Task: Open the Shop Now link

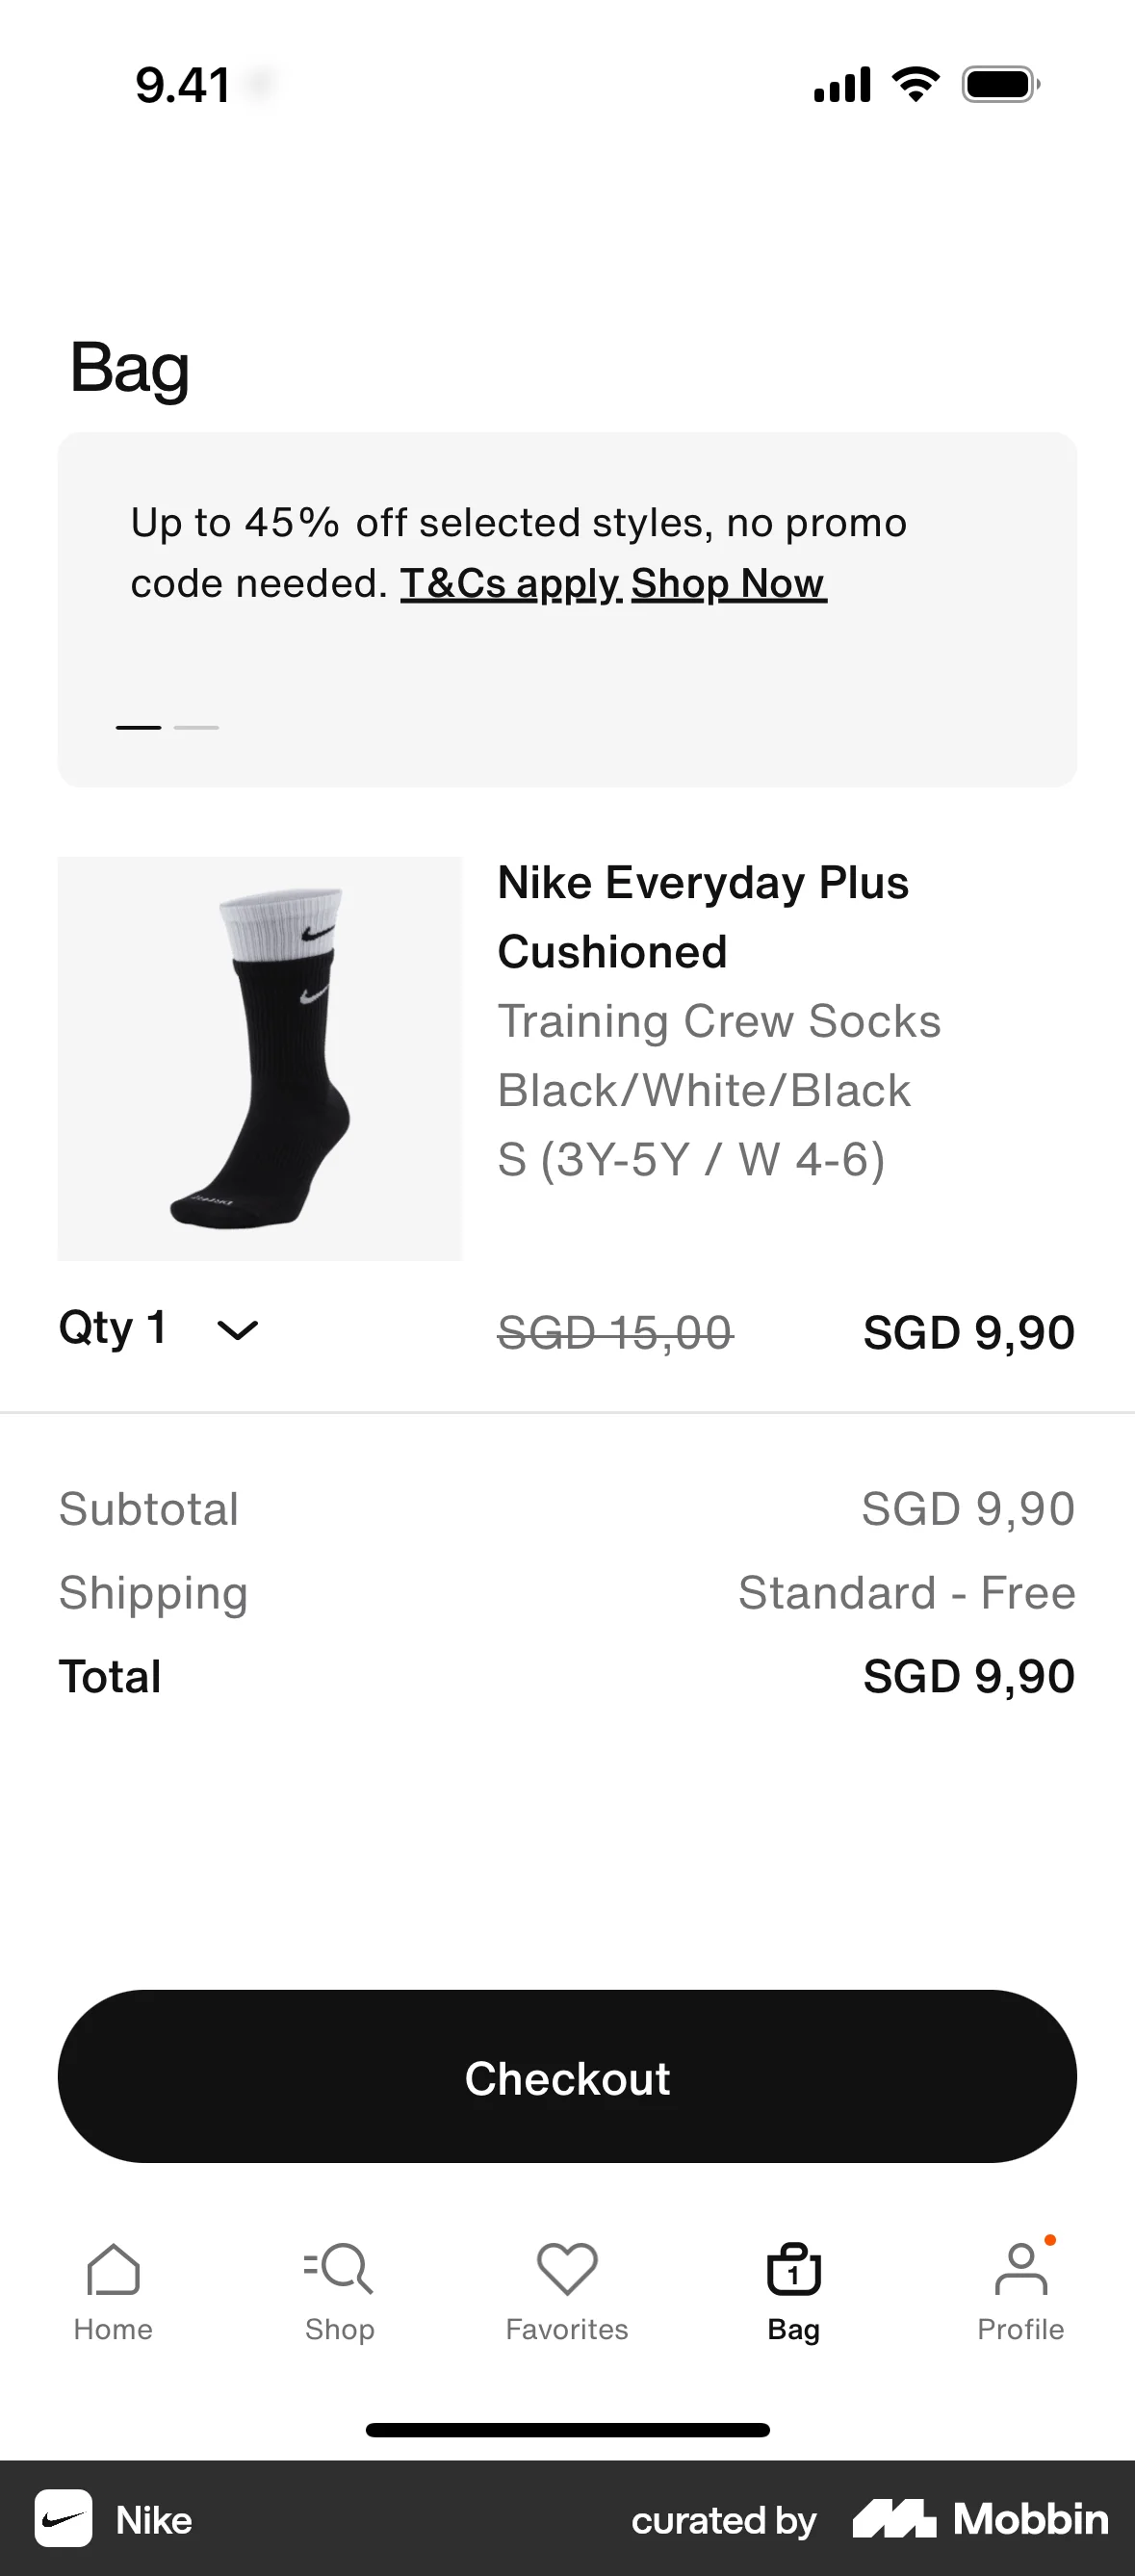Action: (728, 583)
